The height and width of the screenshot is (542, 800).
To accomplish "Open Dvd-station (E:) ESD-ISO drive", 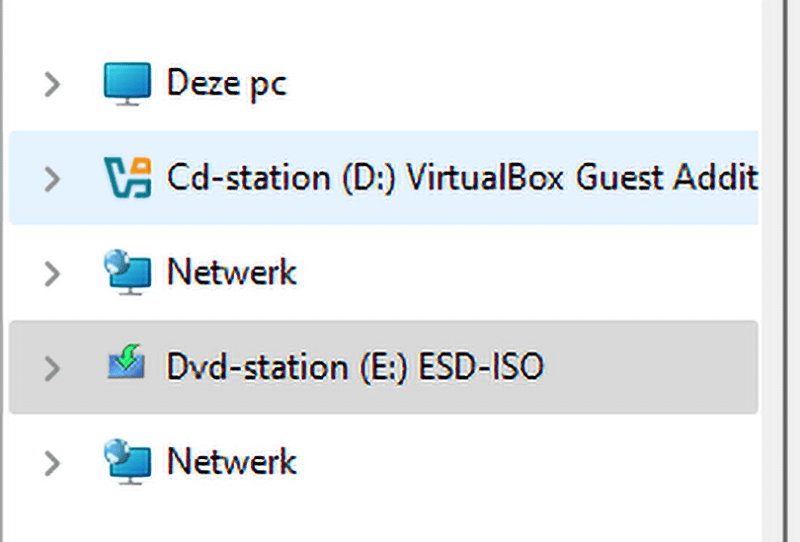I will [354, 366].
